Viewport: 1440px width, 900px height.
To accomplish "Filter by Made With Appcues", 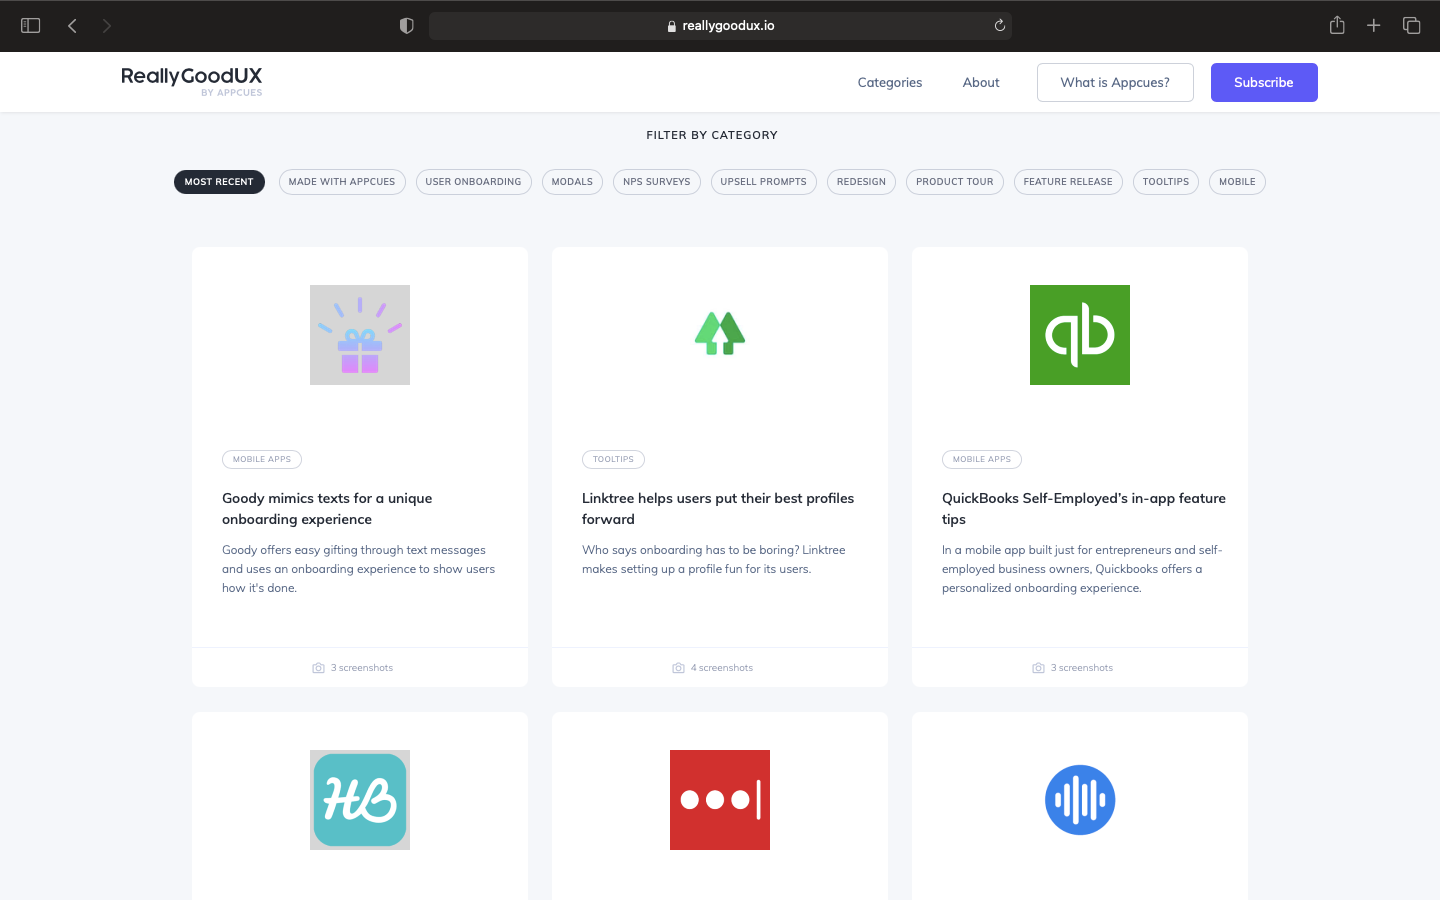I will (342, 182).
